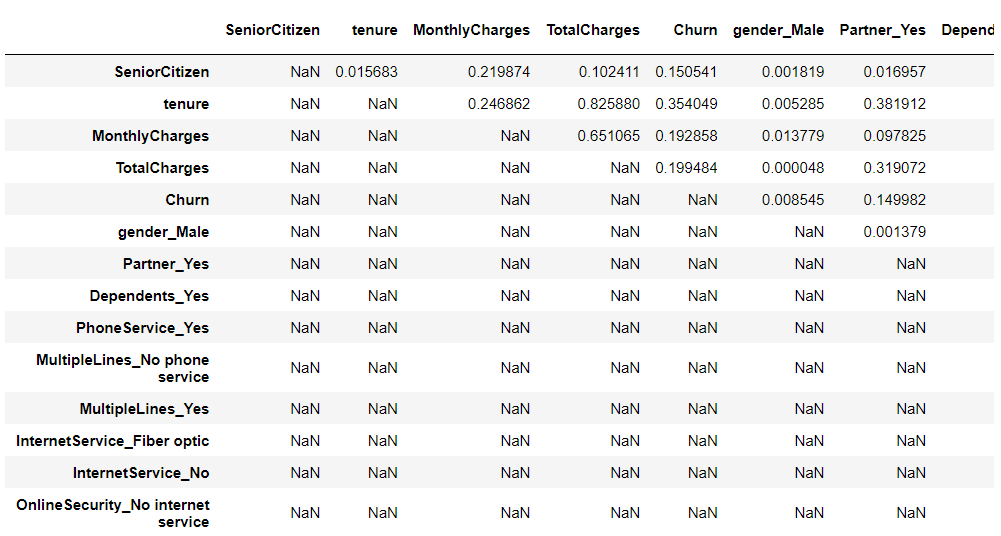Select the MultipleLines_No phone service row label

[122, 368]
